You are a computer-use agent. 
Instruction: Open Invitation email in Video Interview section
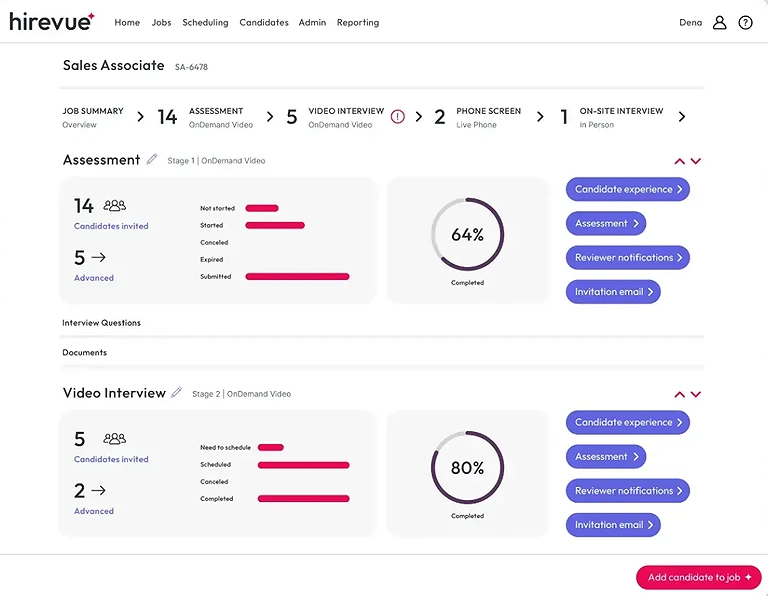pos(613,525)
